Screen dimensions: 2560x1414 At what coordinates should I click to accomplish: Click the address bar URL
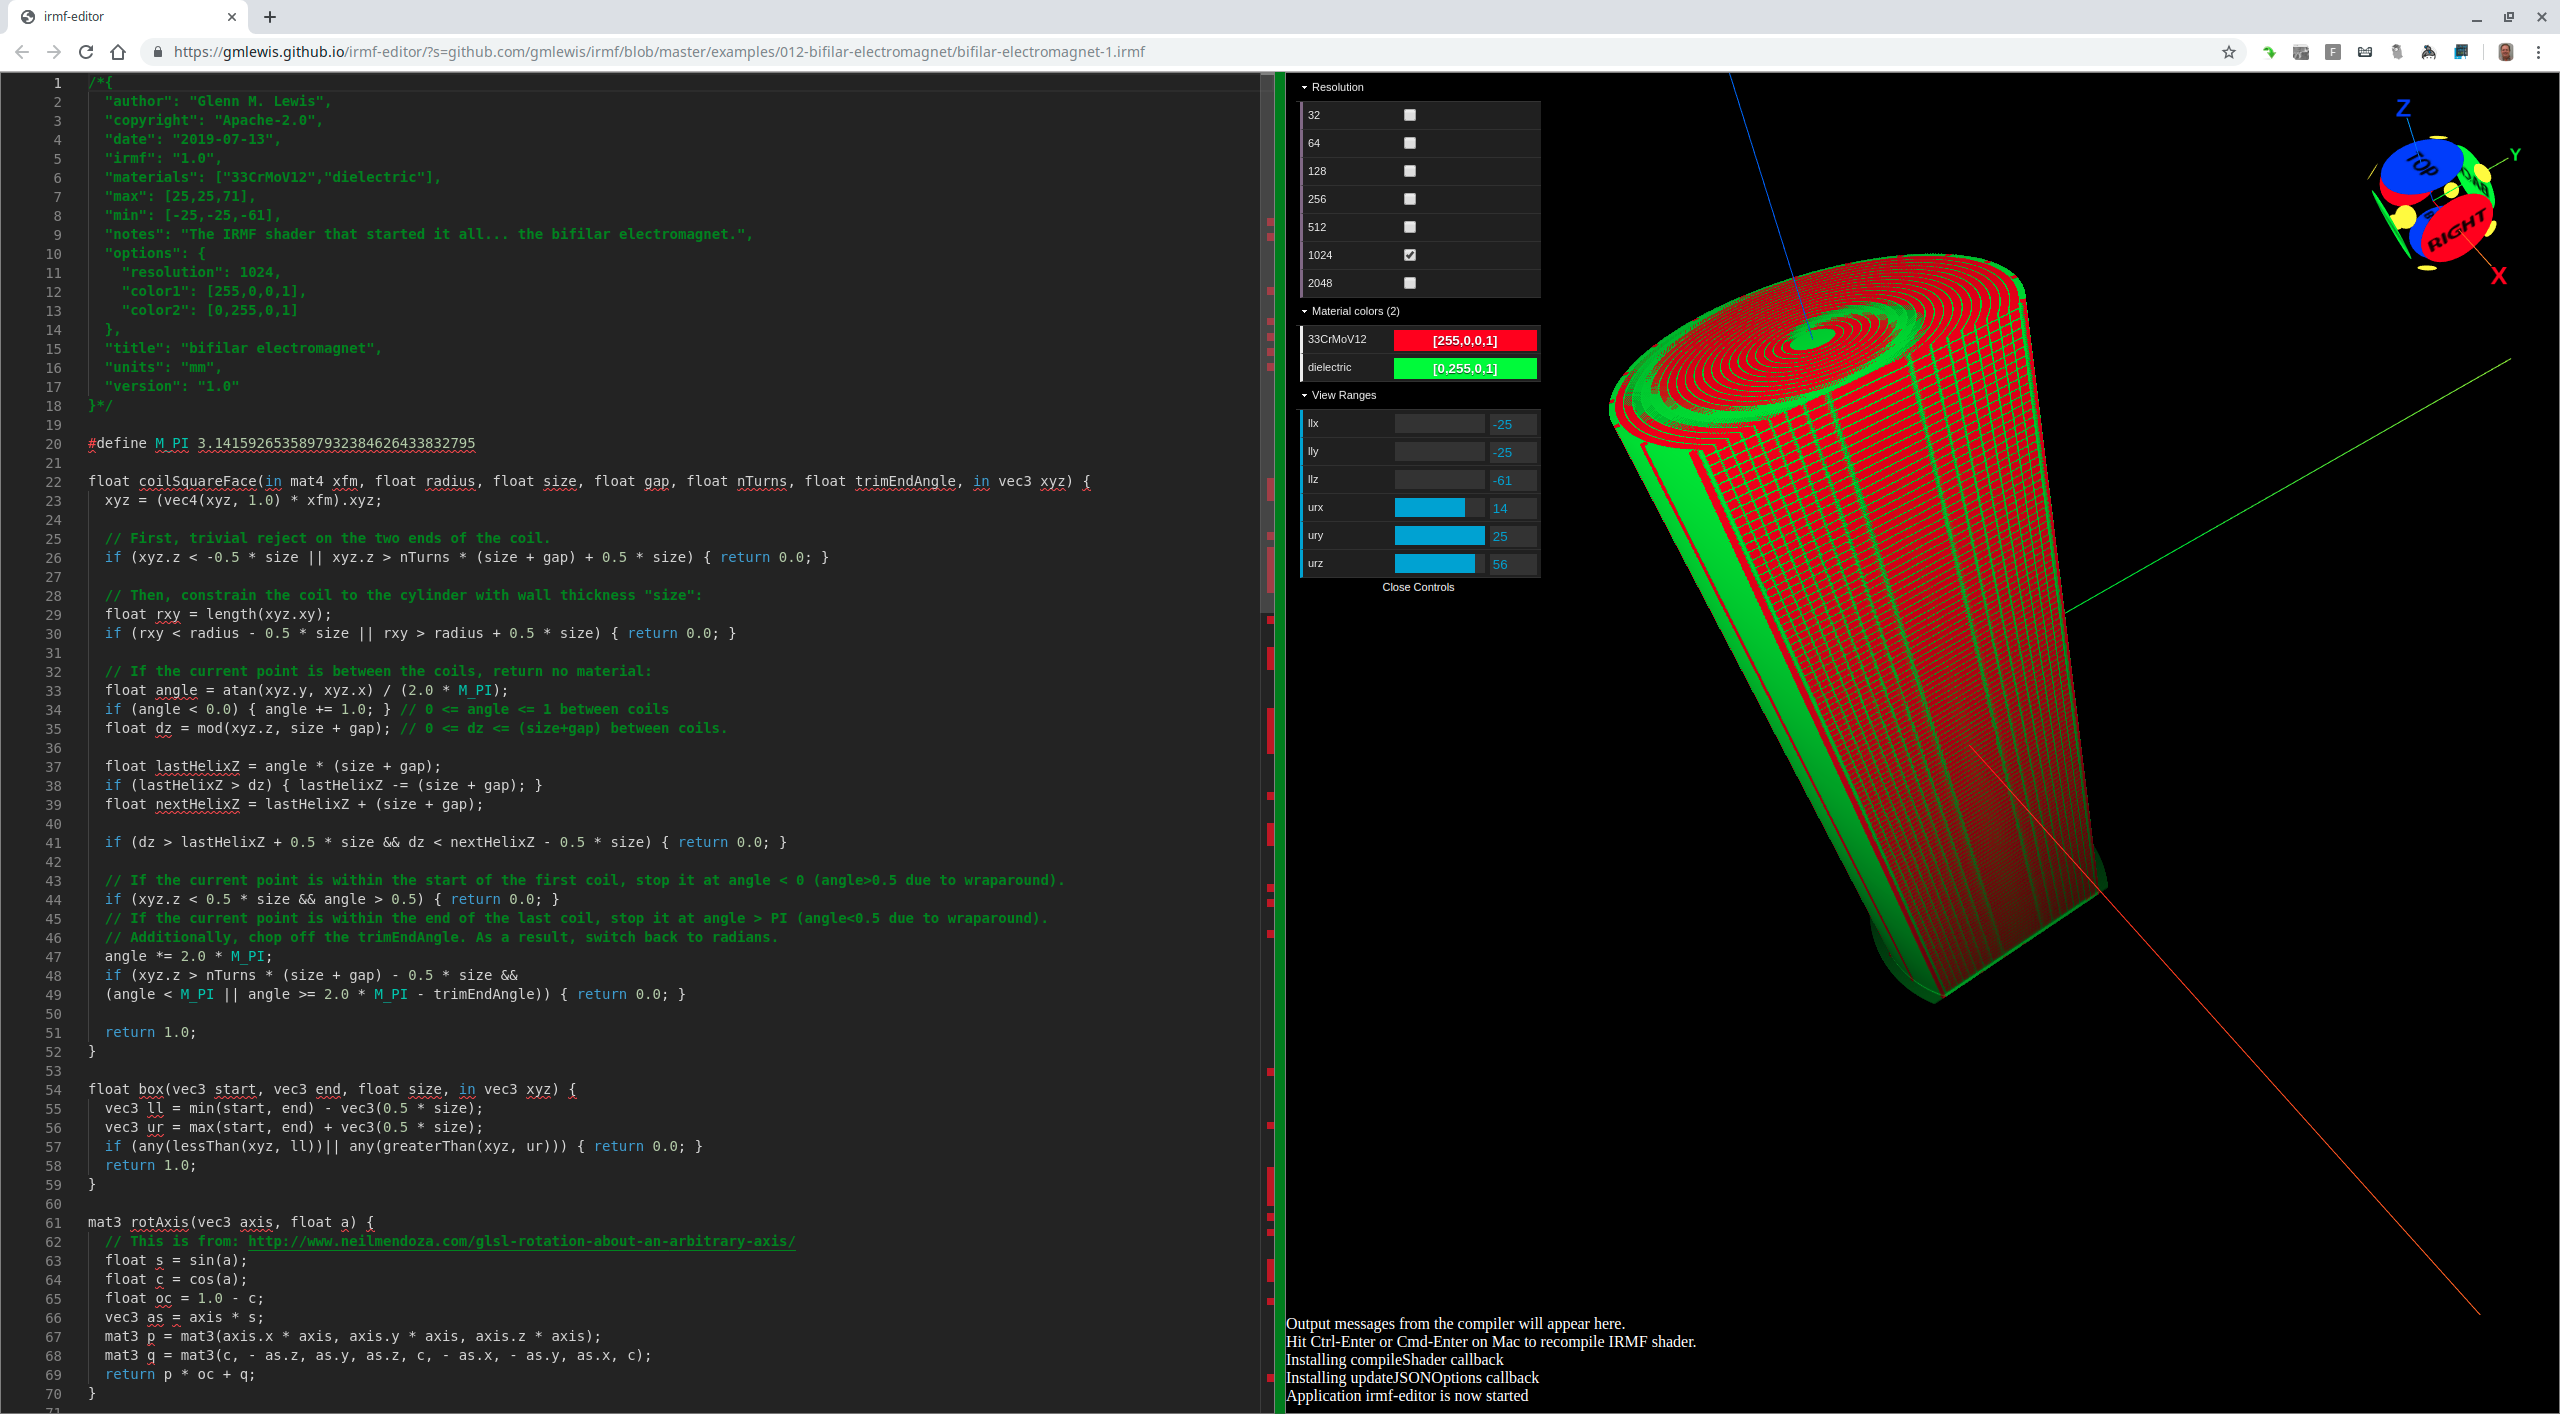coord(659,52)
